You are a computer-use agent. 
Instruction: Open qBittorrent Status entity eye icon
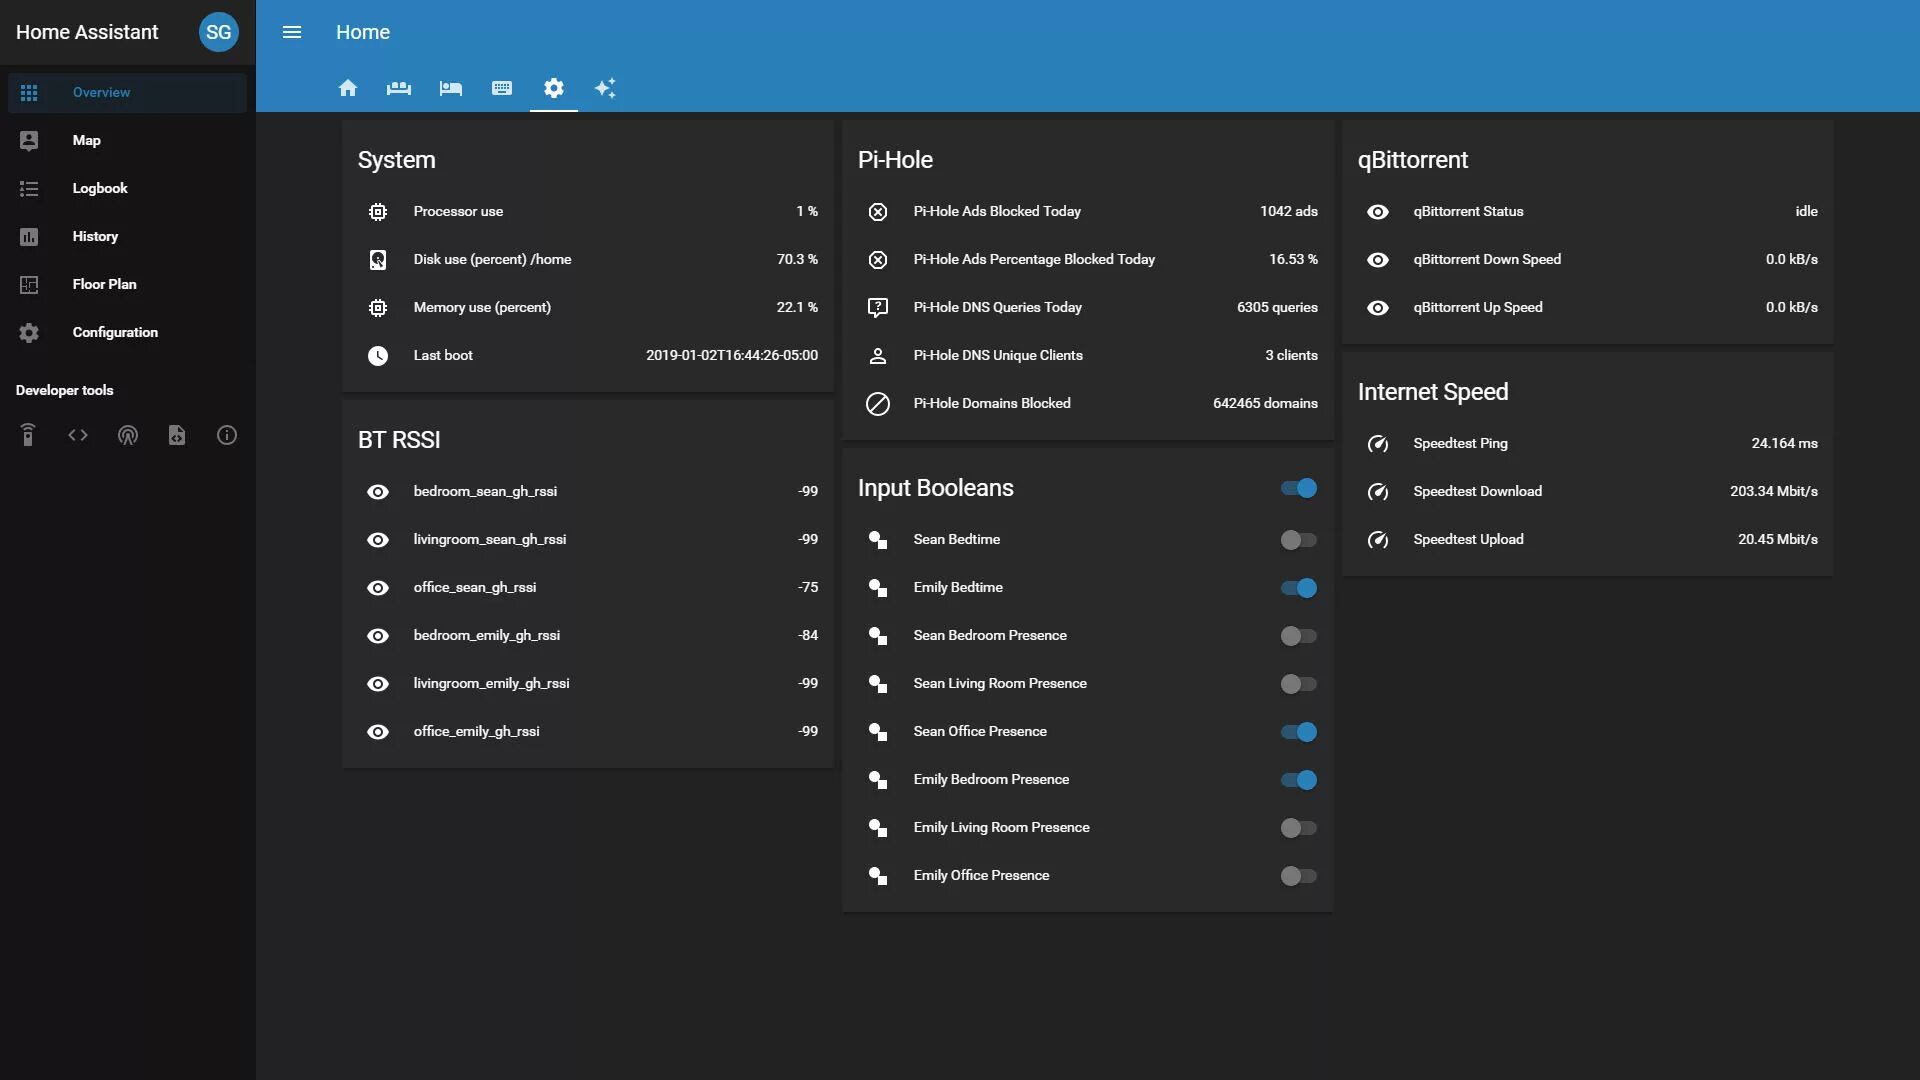pyautogui.click(x=1377, y=212)
